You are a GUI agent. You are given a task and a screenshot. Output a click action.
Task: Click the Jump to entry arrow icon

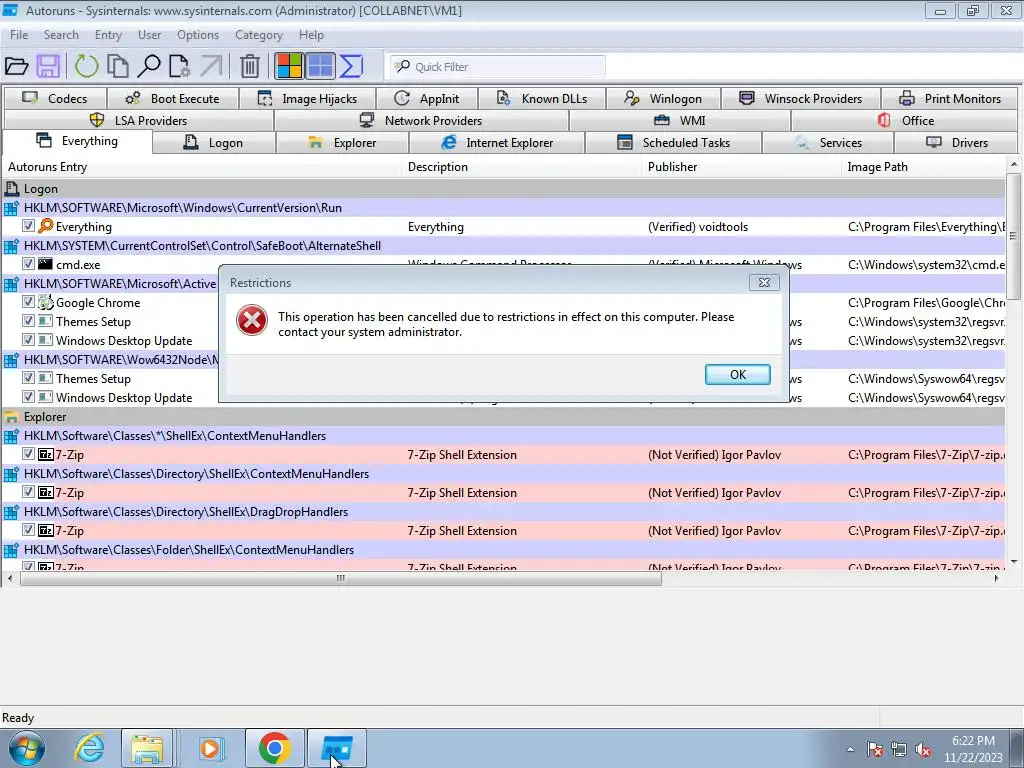pos(211,66)
